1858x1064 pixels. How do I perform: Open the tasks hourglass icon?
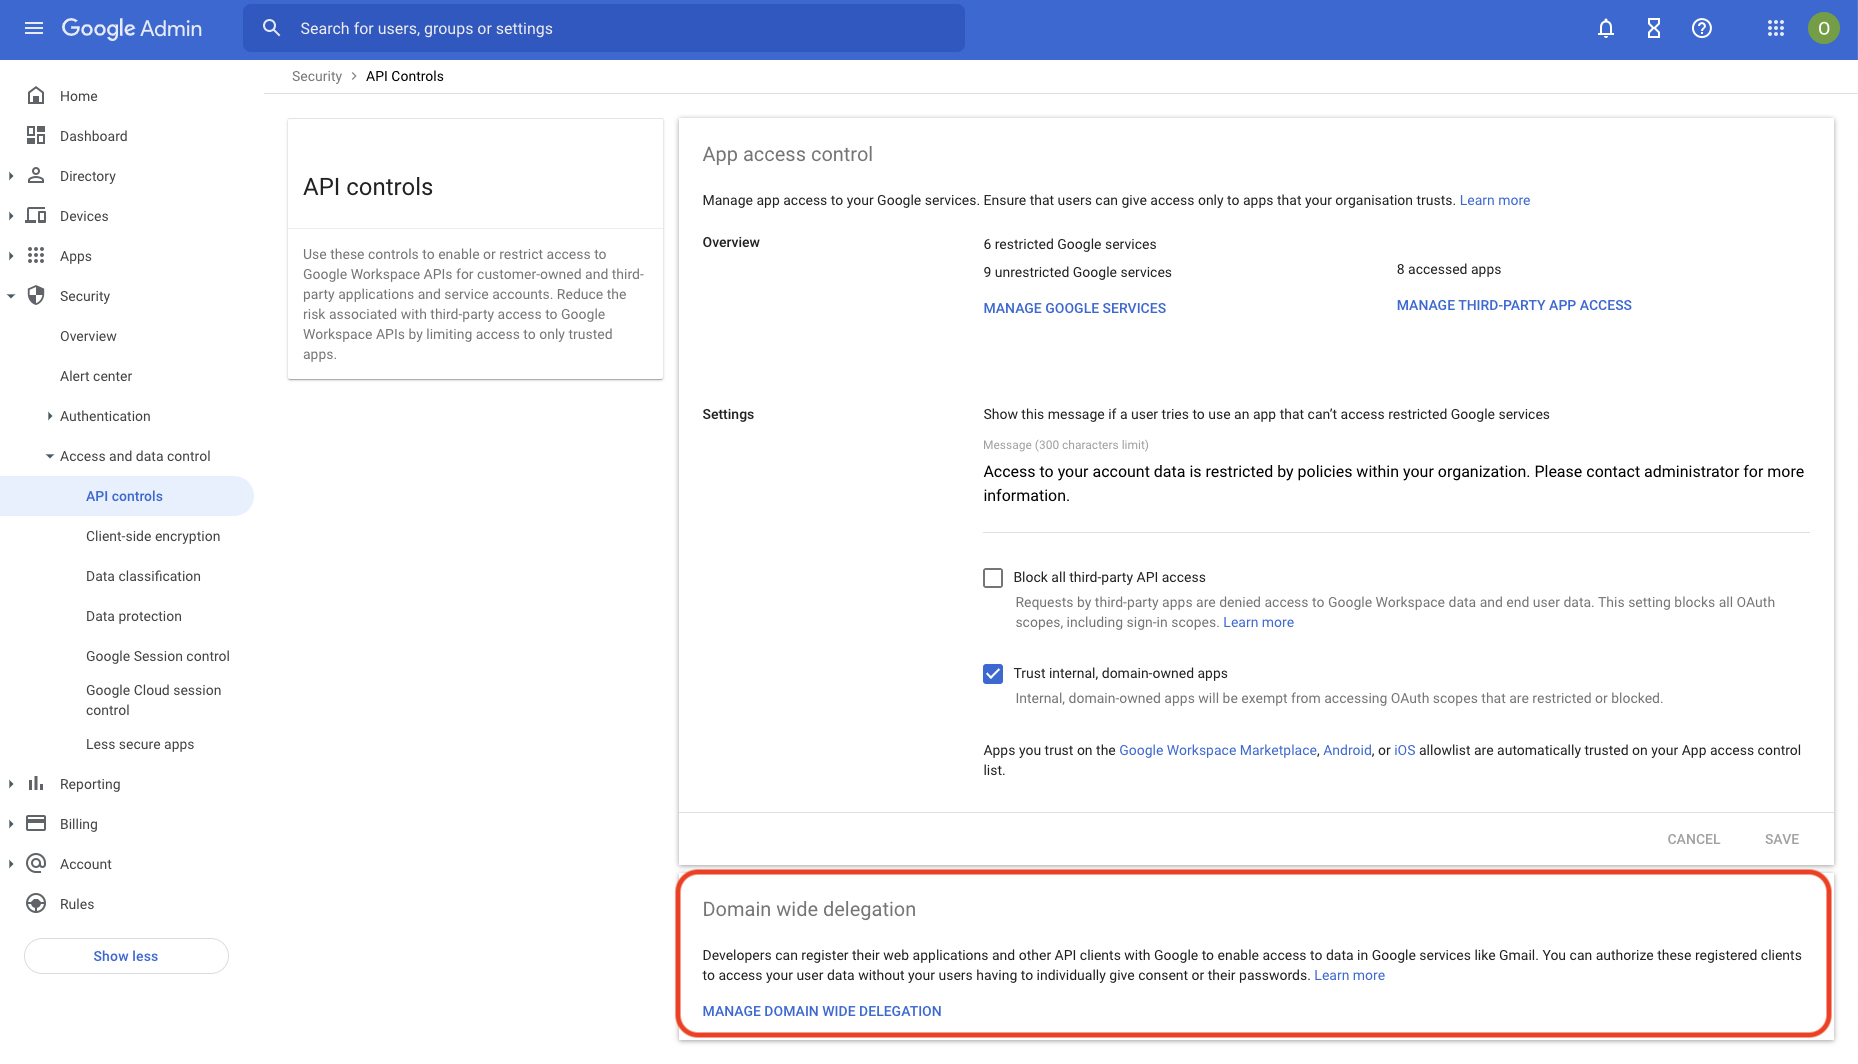1654,28
